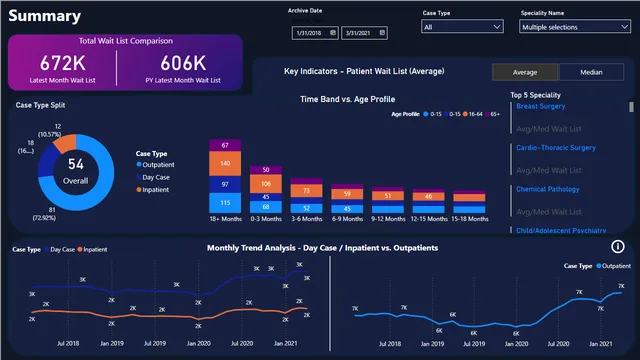
Task: Click the Inpatient legend marker in donut legend
Action: pos(139,190)
